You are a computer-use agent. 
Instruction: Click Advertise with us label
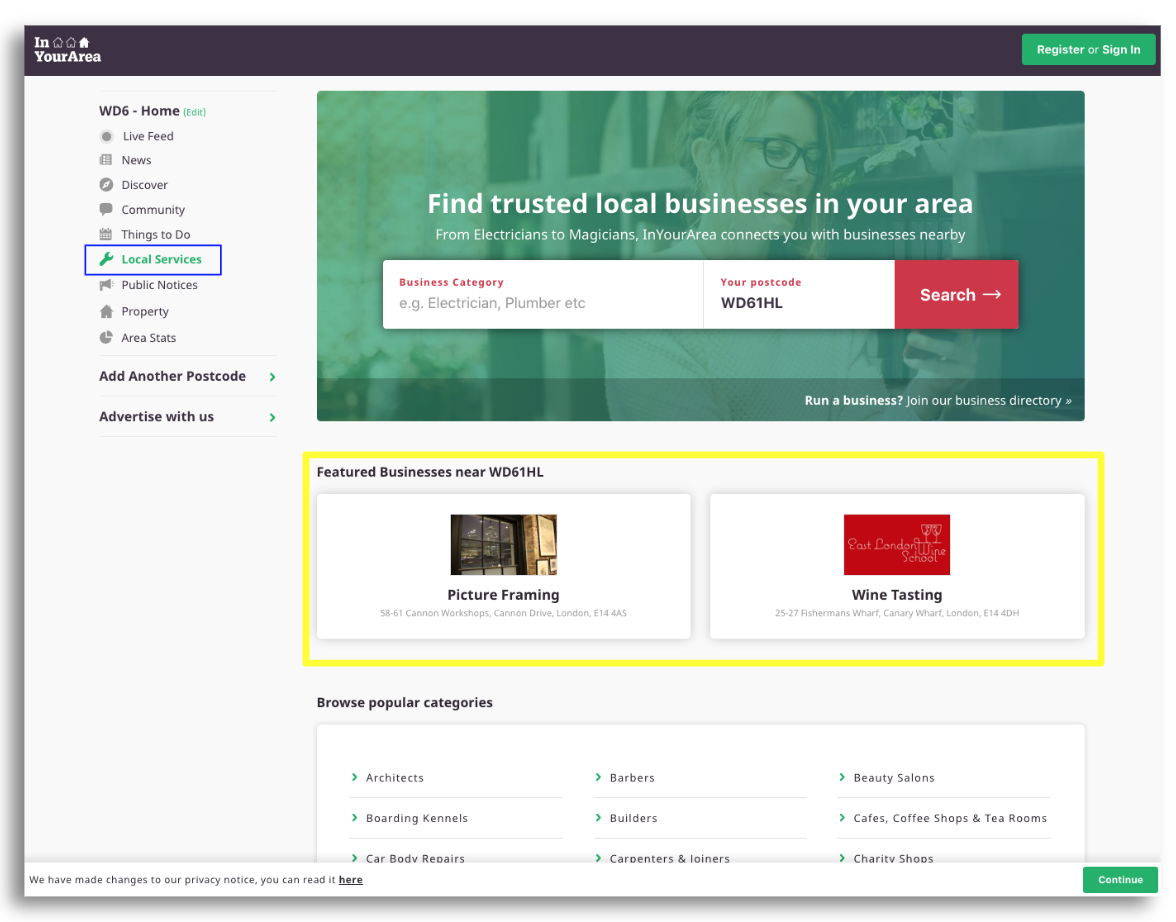(x=156, y=416)
